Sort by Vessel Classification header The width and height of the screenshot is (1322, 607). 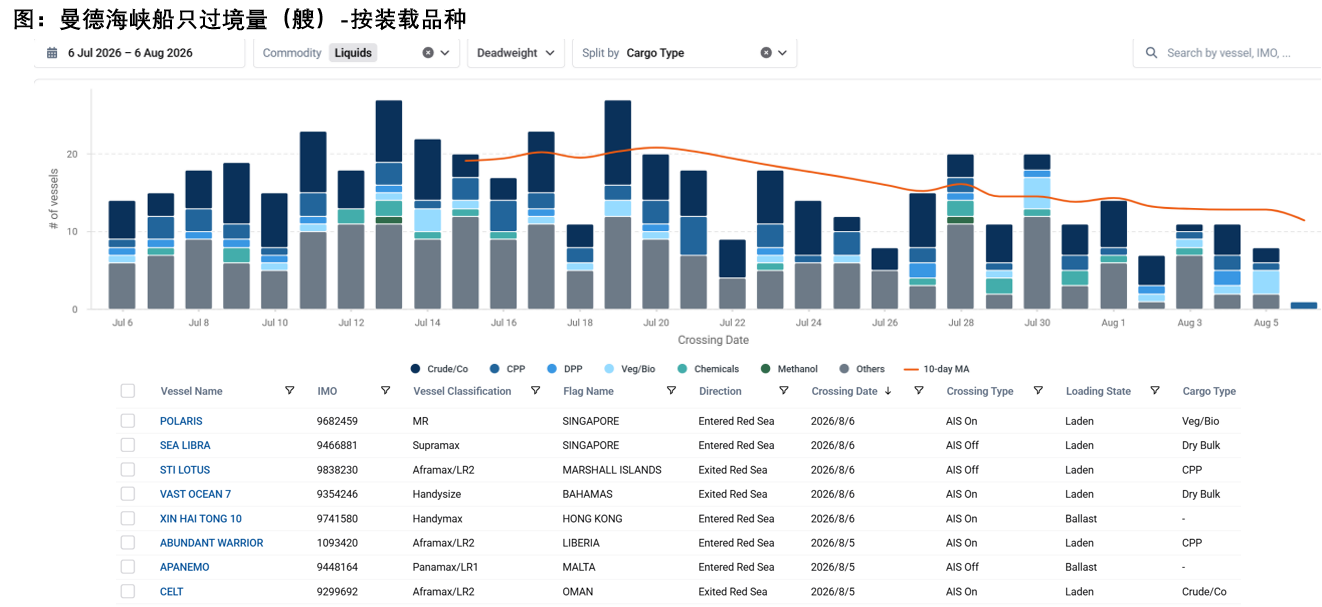(x=462, y=391)
